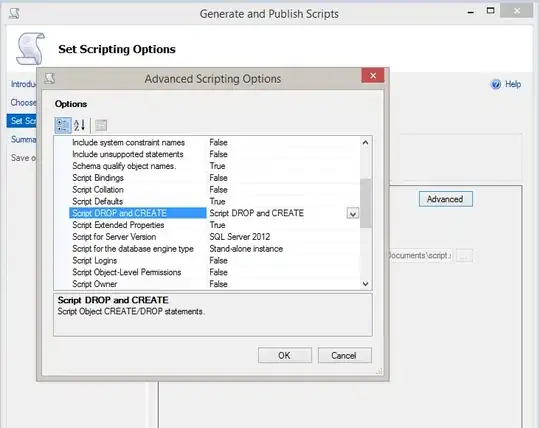
Task: Click the browse ellipsis button beside file path
Action: (x=464, y=256)
